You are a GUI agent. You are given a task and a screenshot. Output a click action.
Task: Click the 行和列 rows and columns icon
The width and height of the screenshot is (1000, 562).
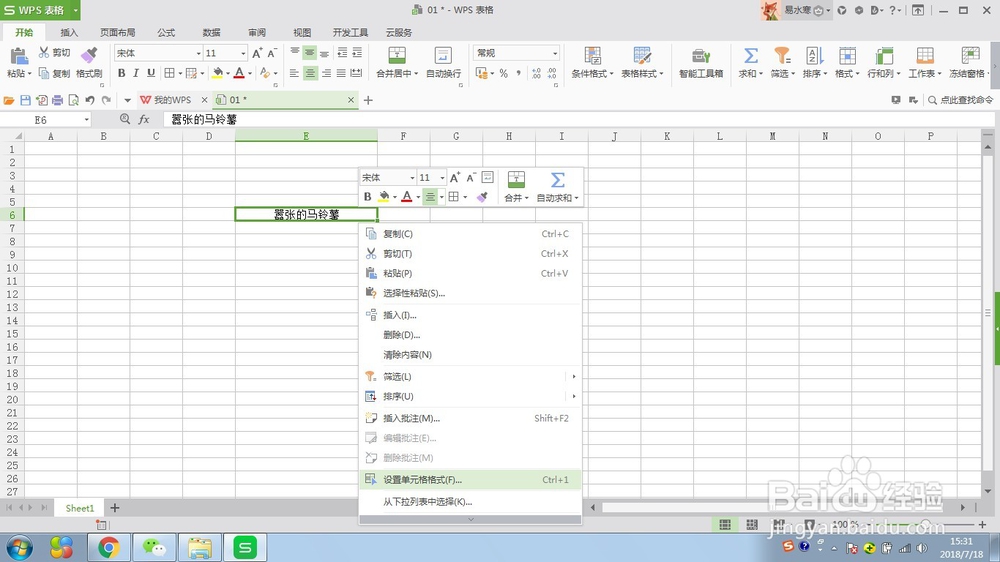[x=884, y=55]
